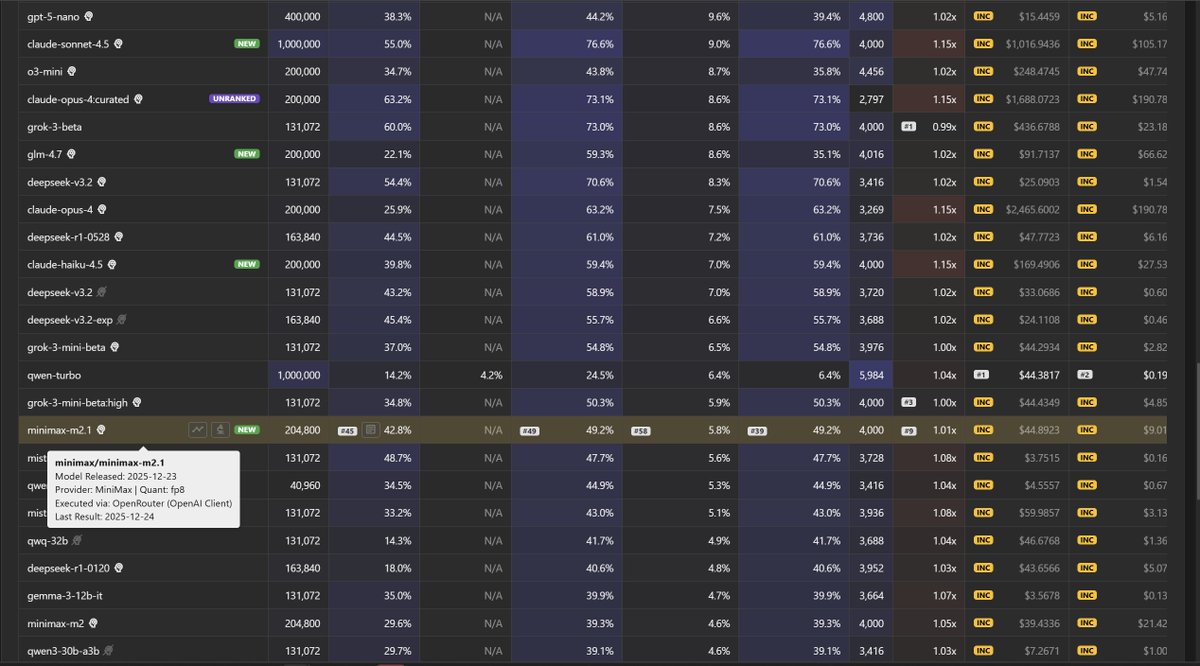Select the trend chart icon on minimax-m2.1 row
Image resolution: width=1200 pixels, height=666 pixels.
(198, 430)
